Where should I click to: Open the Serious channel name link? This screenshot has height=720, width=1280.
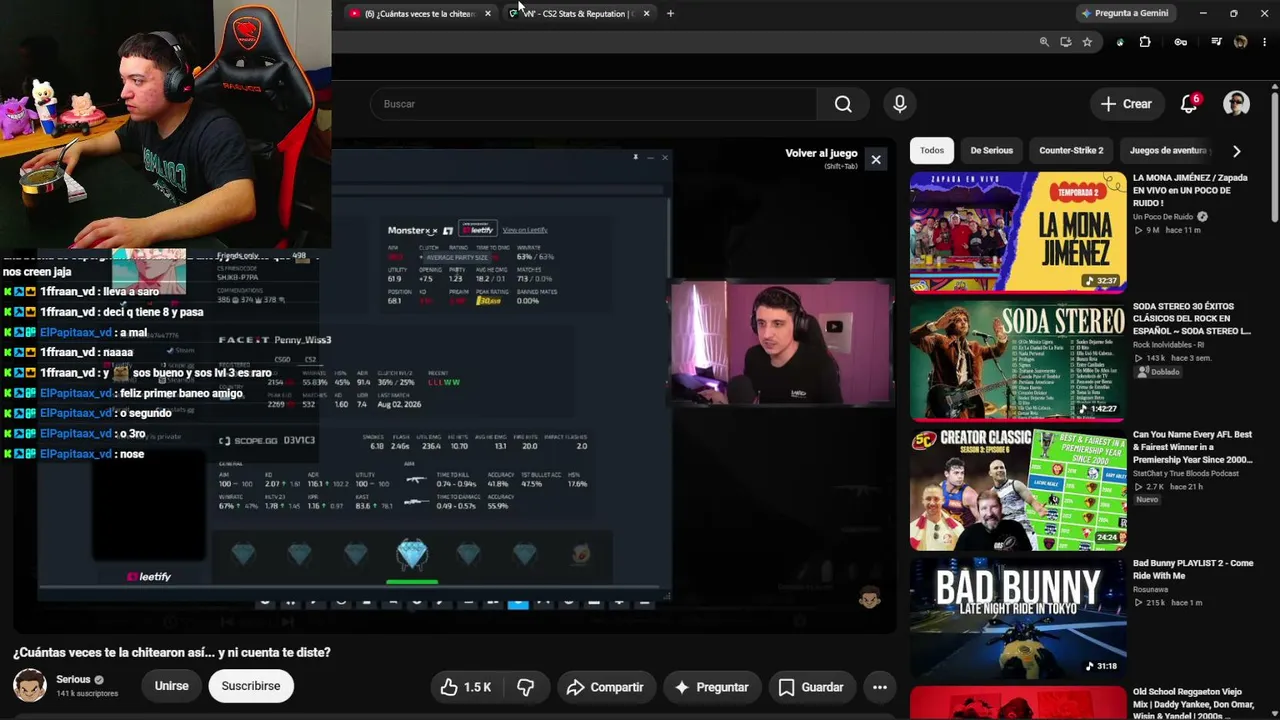73,680
